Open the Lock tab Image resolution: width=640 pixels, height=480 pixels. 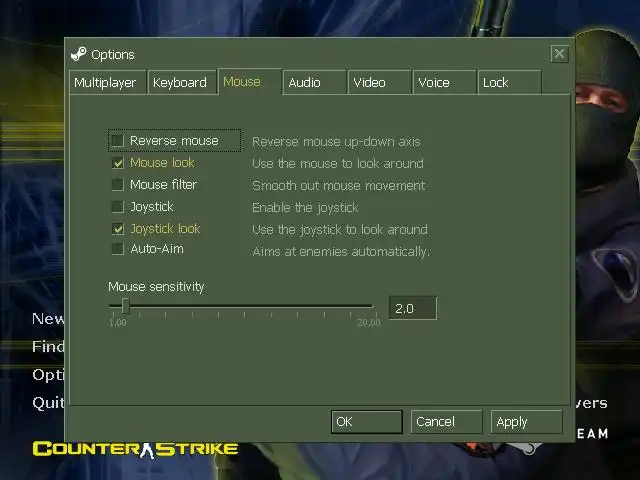click(x=509, y=82)
